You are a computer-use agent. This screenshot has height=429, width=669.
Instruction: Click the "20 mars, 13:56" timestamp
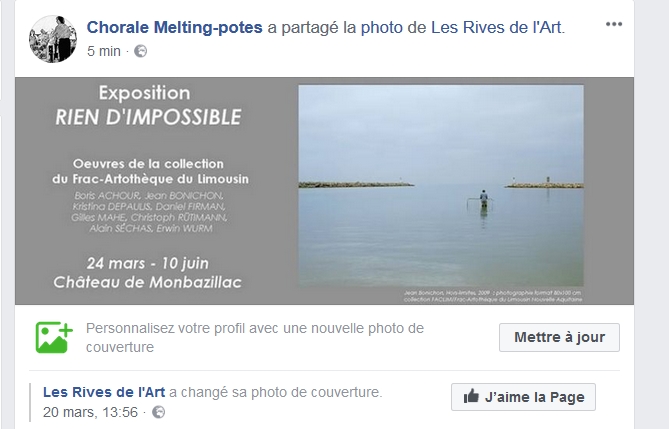pyautogui.click(x=91, y=412)
